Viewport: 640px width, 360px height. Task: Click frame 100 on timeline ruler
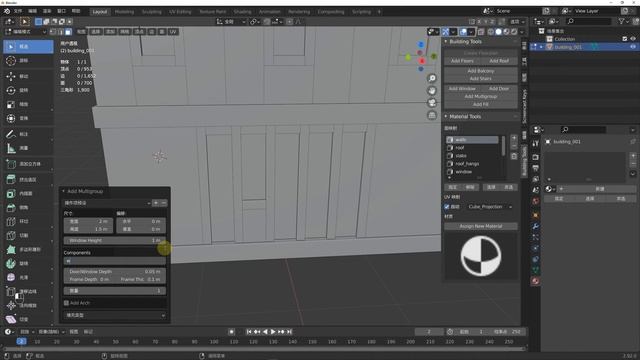214,342
